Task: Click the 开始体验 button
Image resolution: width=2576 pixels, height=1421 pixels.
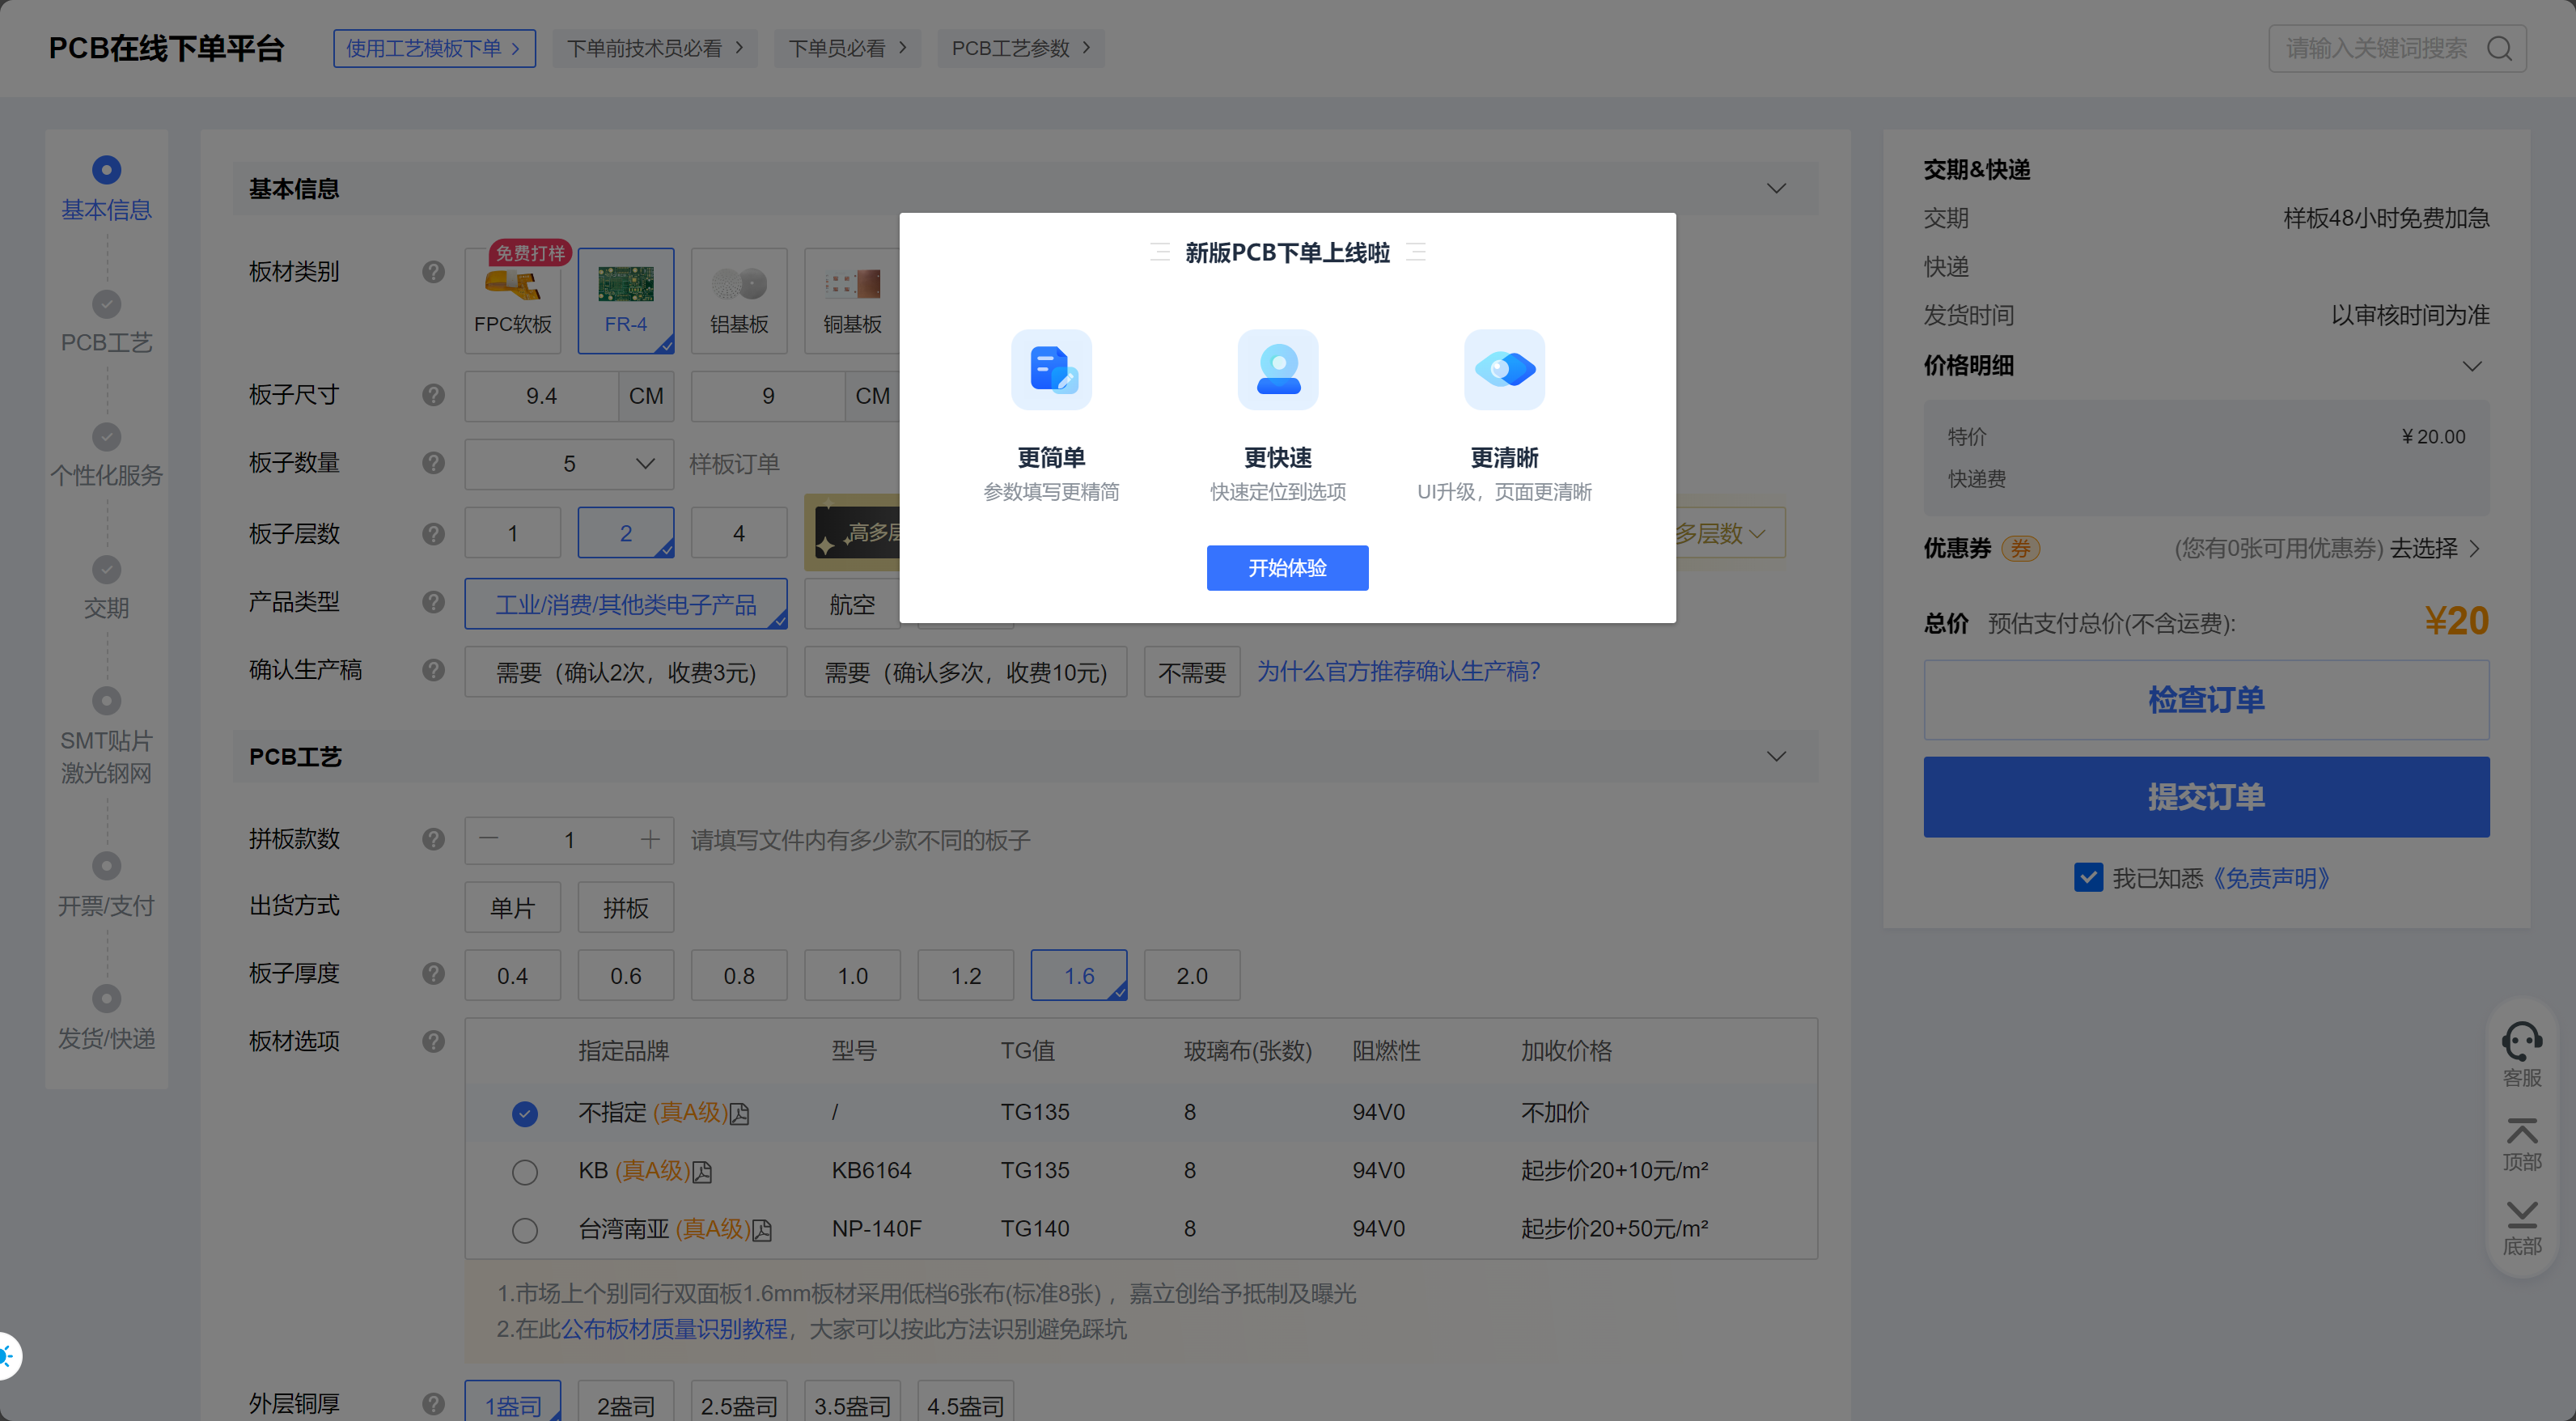Action: pos(1286,568)
